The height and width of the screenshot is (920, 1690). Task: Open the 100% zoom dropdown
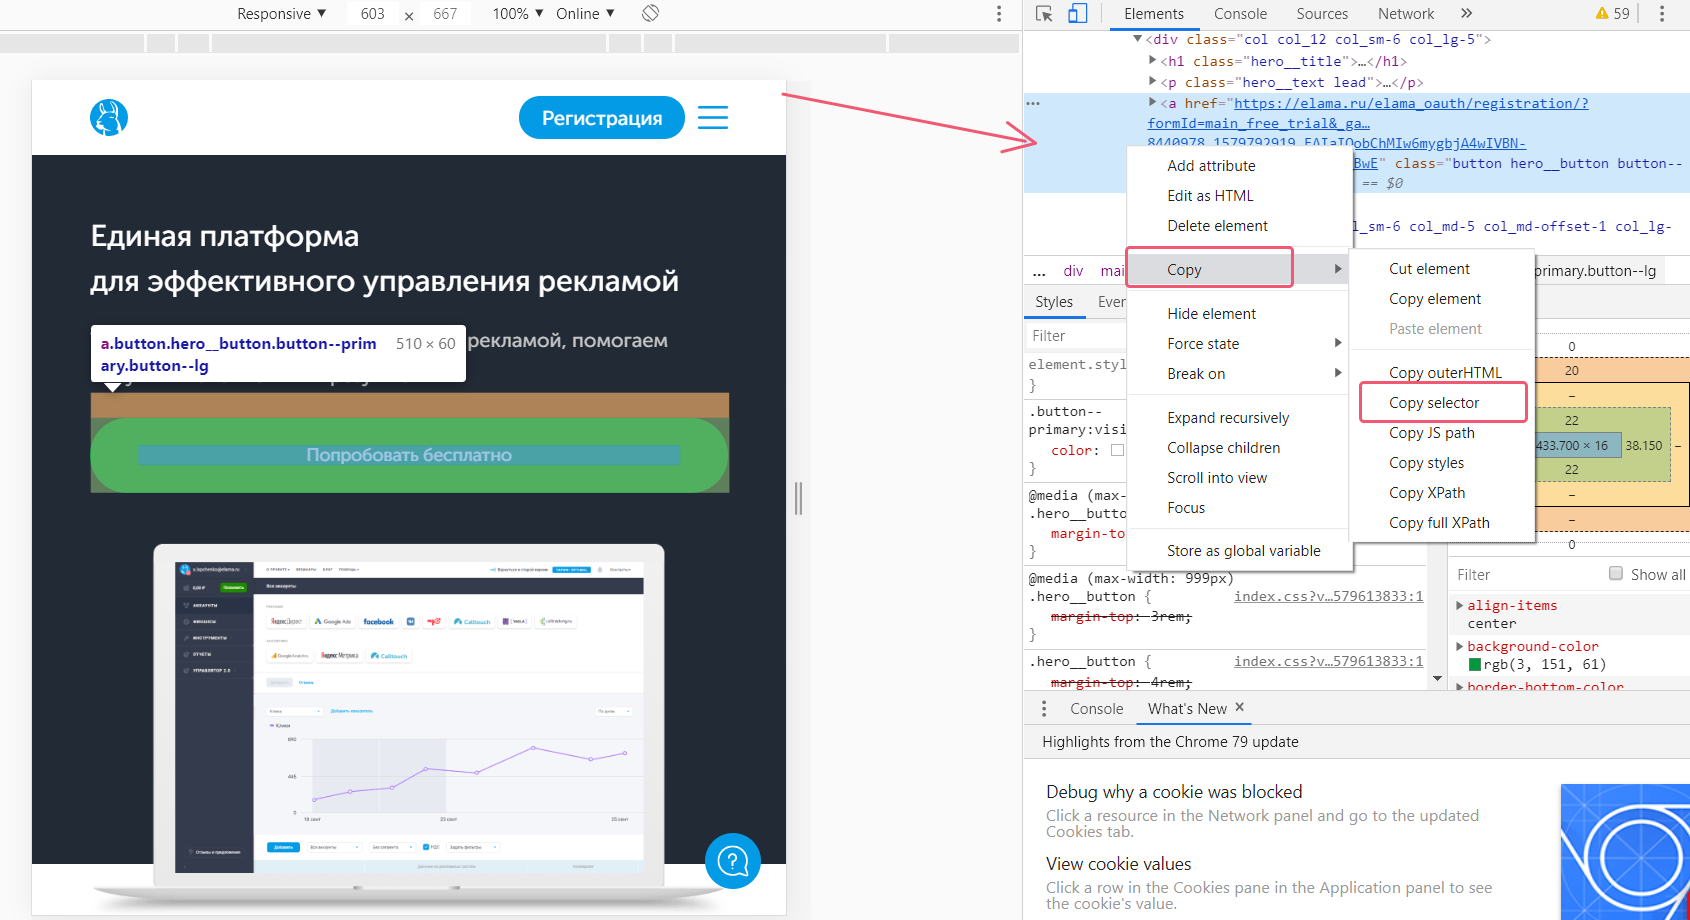(x=517, y=14)
